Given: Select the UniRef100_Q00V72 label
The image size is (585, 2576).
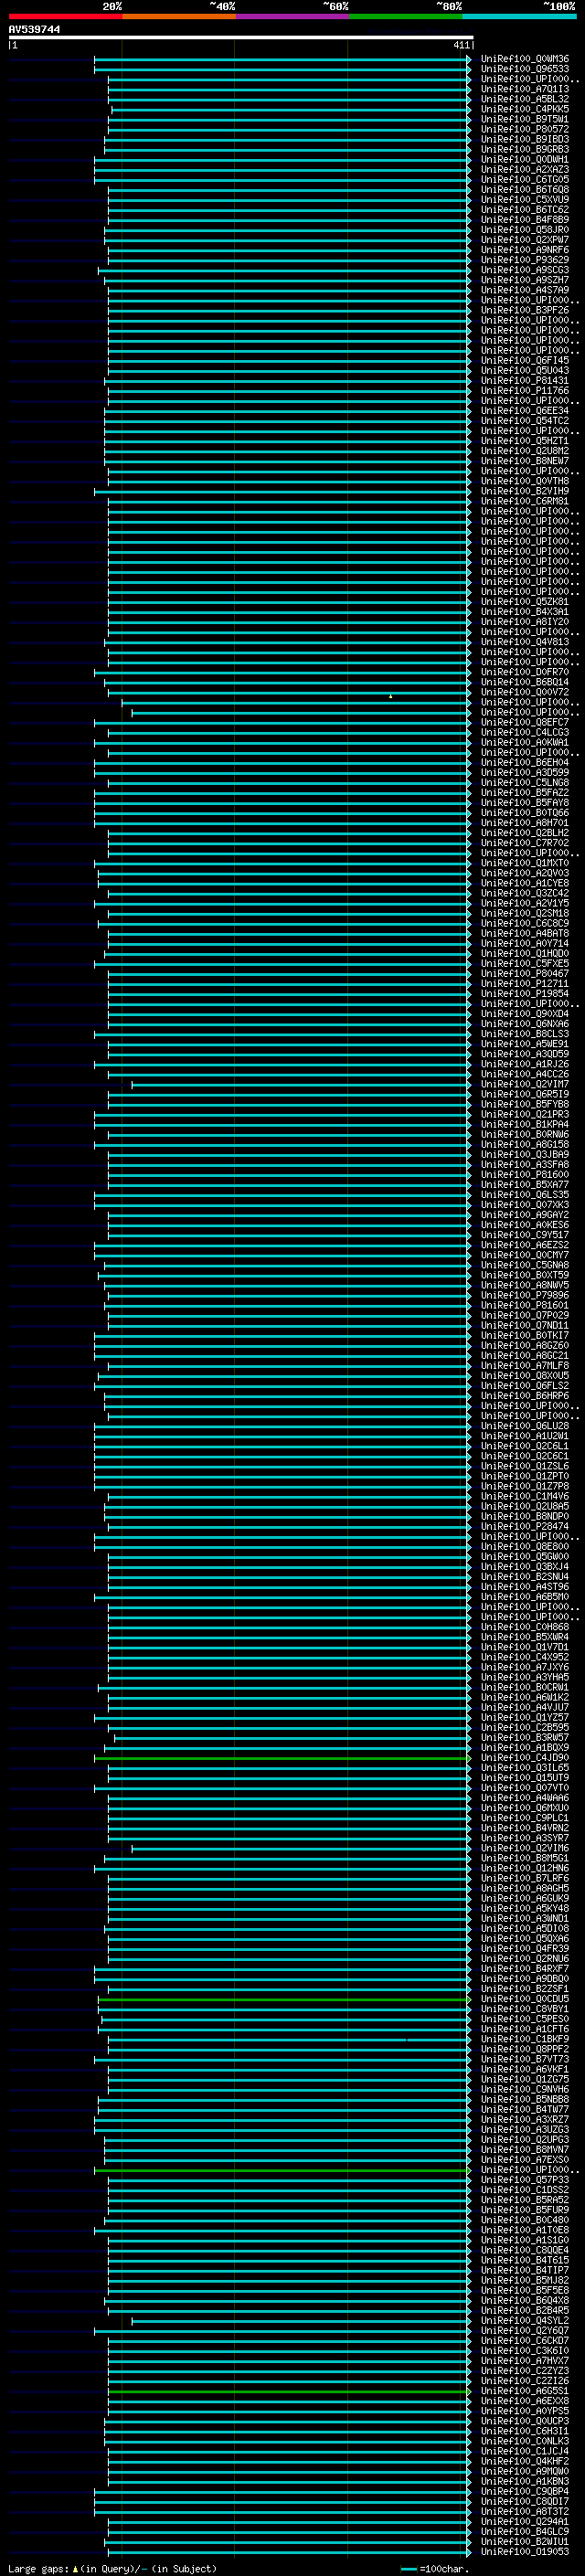Looking at the screenshot, I should click(x=524, y=692).
